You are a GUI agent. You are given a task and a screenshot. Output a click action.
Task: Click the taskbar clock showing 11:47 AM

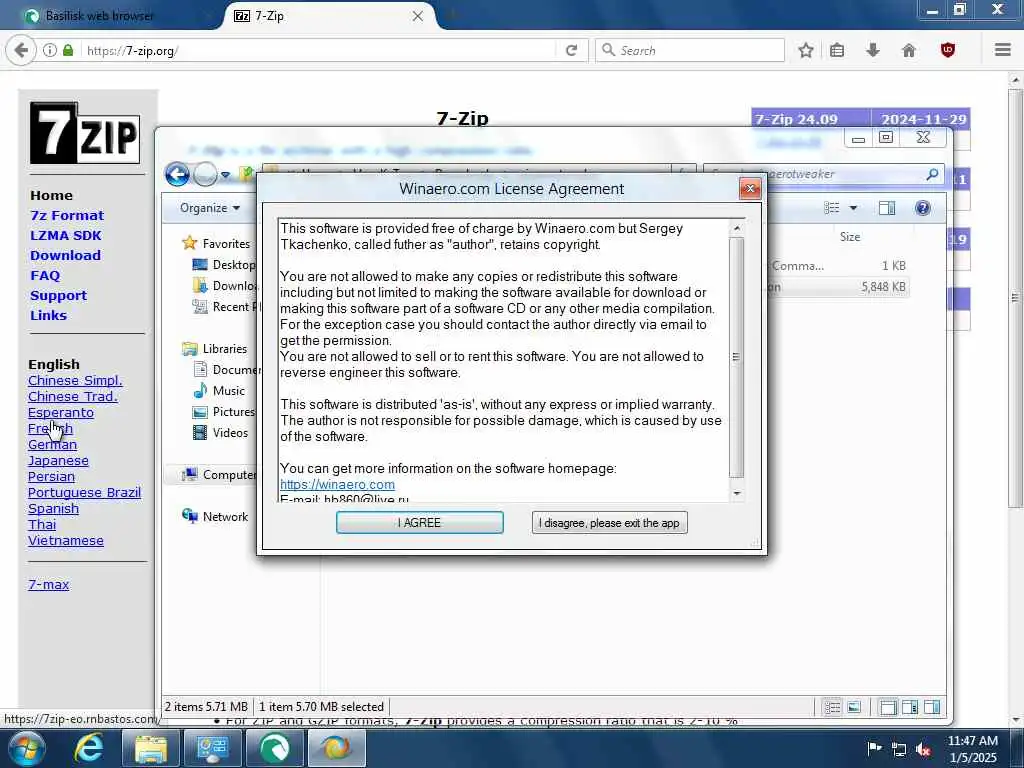972,749
